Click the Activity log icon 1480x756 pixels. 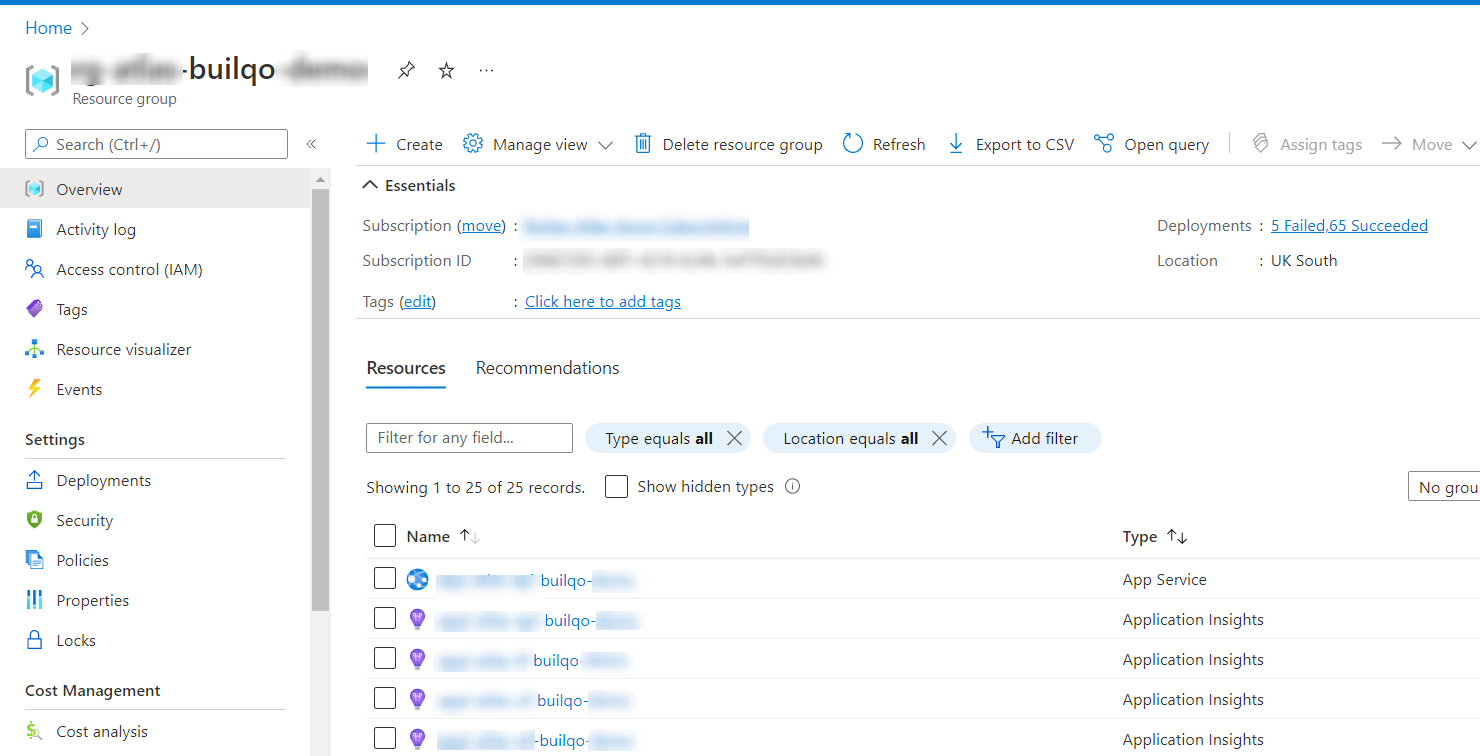[x=35, y=229]
